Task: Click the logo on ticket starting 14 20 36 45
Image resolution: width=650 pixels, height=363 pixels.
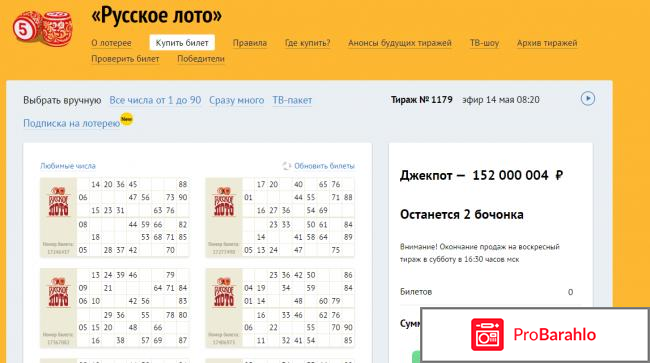Action: (x=58, y=202)
